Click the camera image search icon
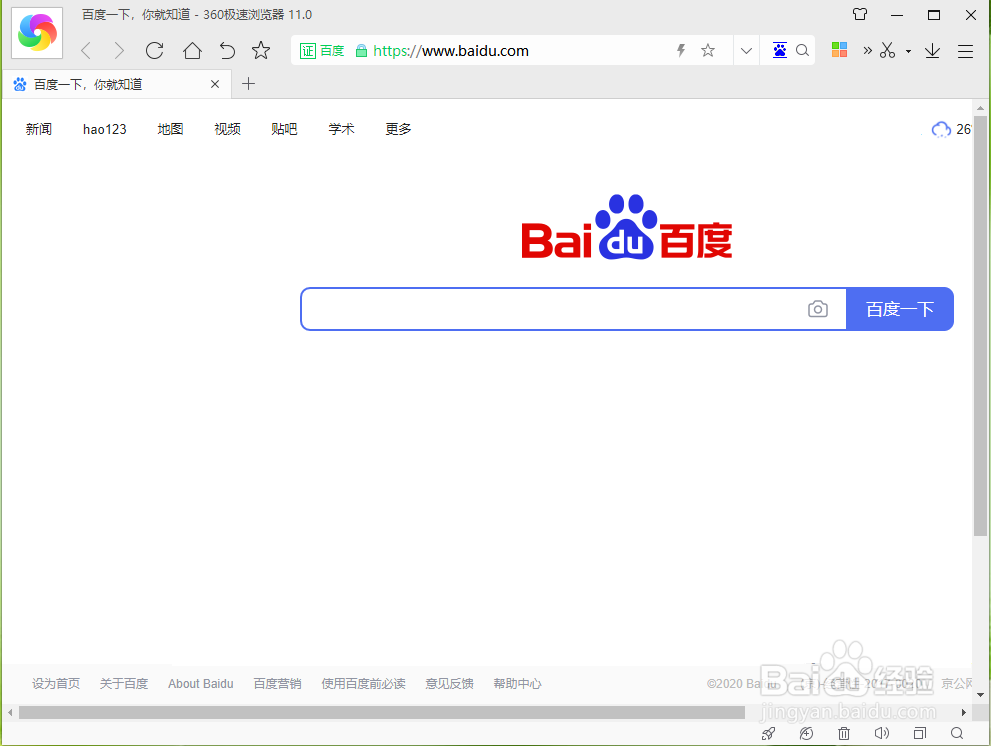This screenshot has height=746, width=991. (x=818, y=309)
